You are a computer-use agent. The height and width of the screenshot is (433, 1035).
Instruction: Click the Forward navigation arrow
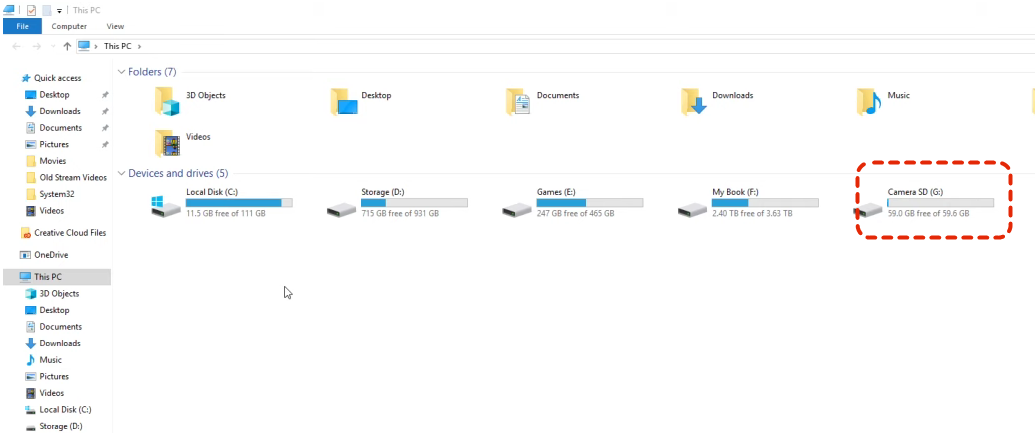[37, 46]
